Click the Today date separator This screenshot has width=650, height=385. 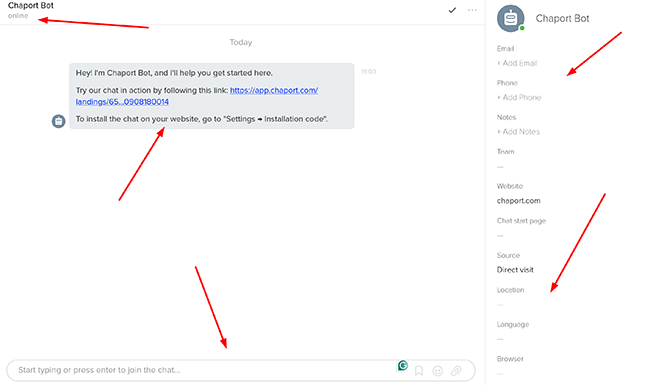pyautogui.click(x=241, y=42)
